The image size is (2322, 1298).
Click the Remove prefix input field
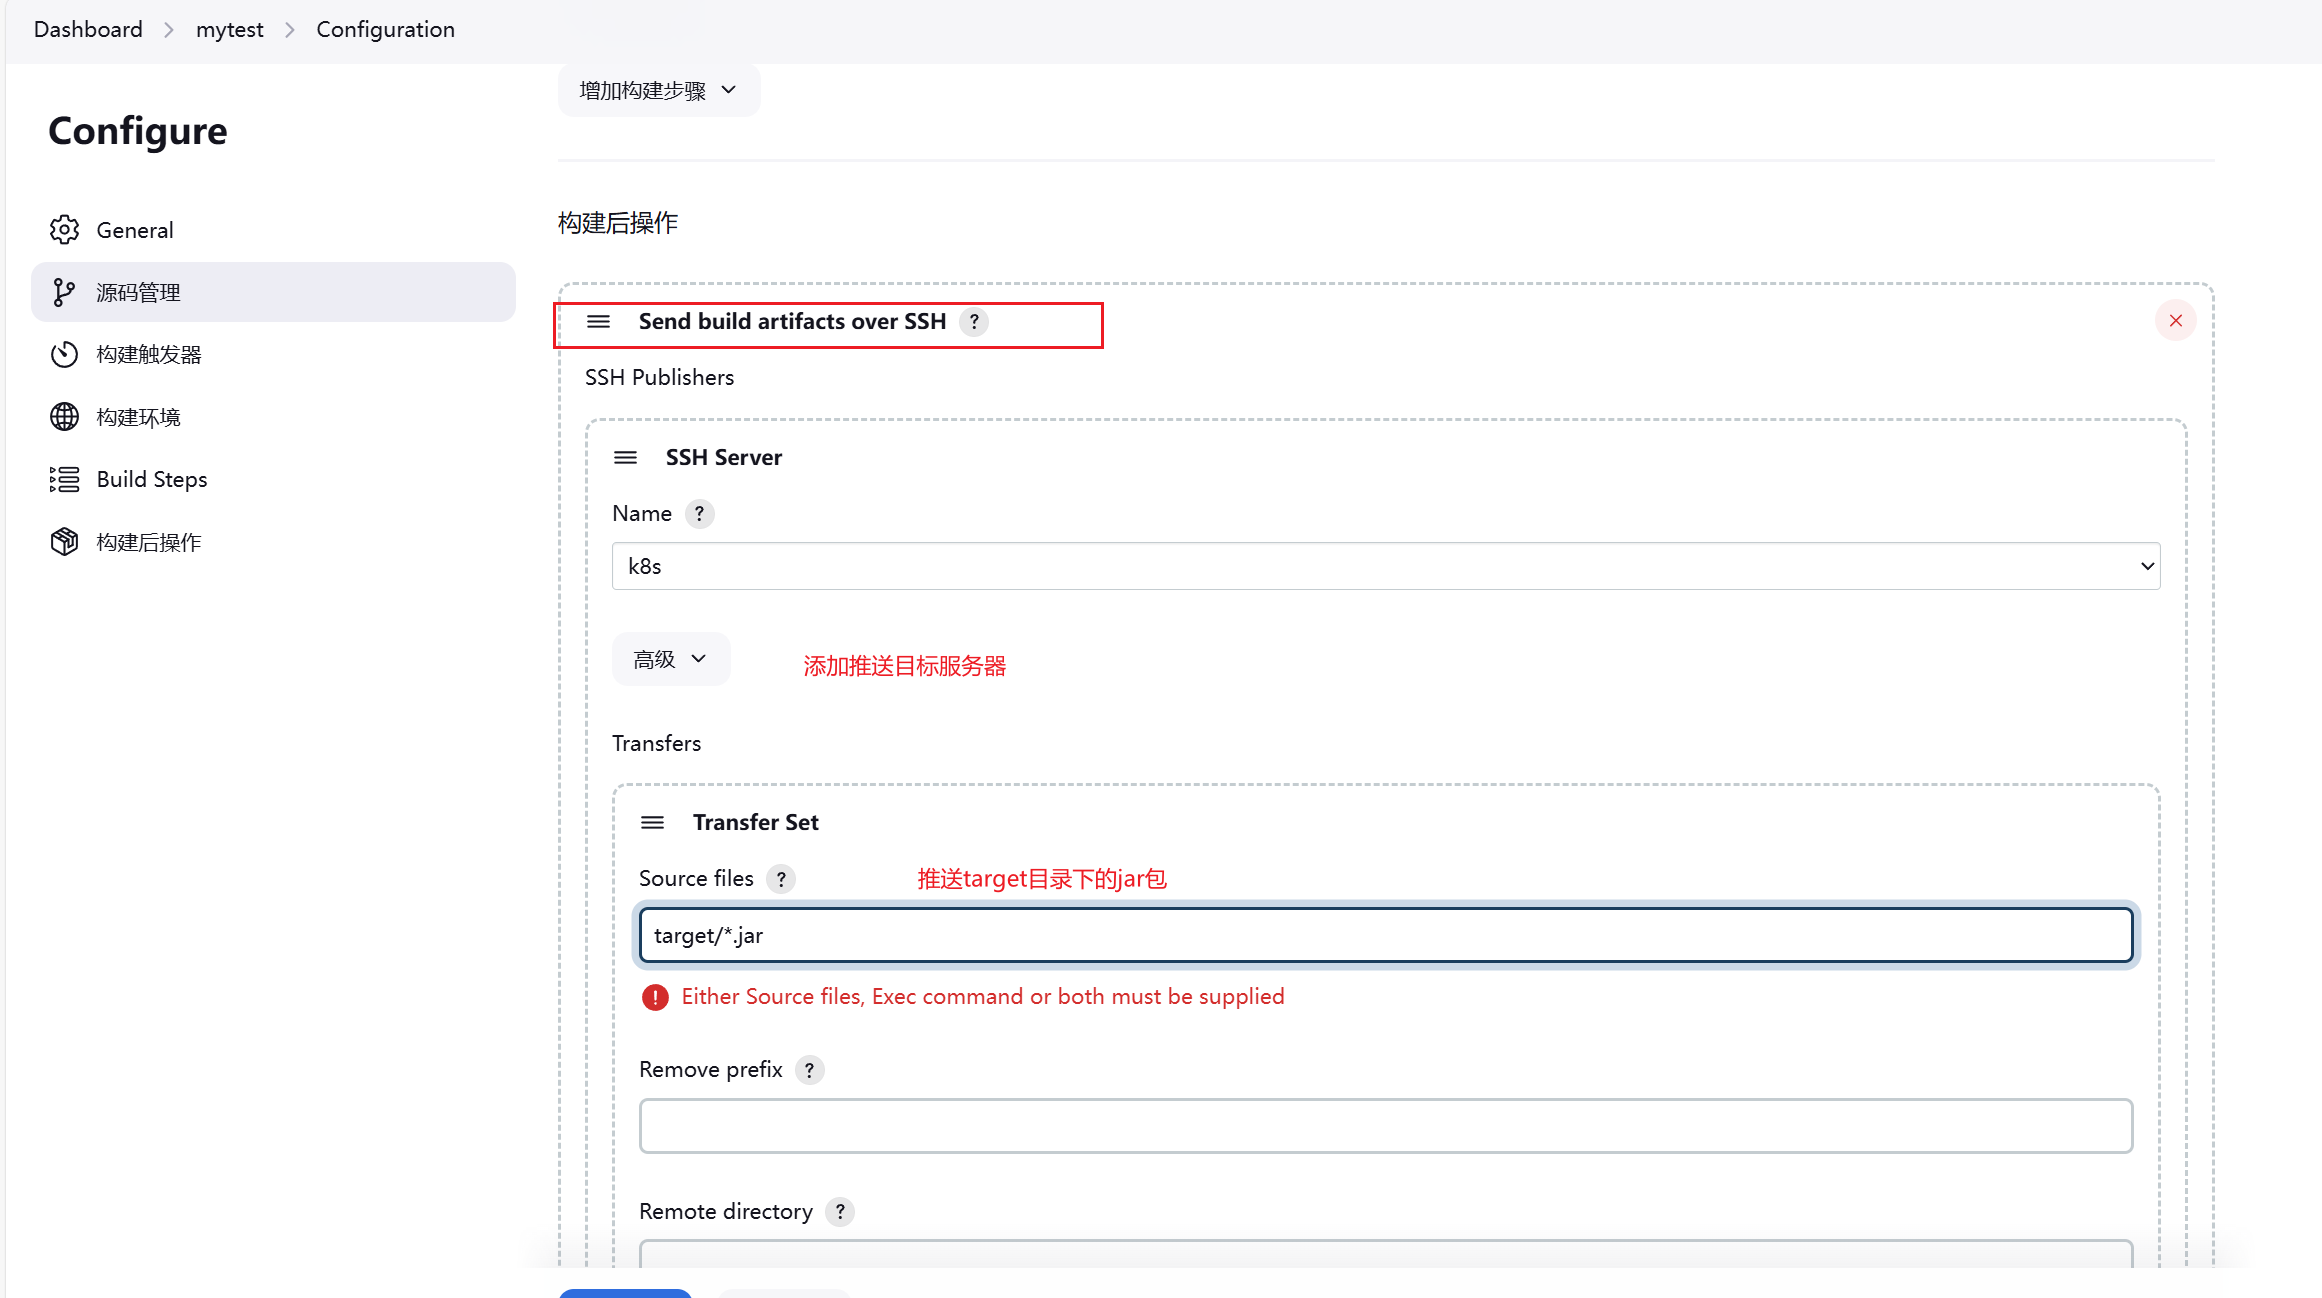point(1386,1126)
